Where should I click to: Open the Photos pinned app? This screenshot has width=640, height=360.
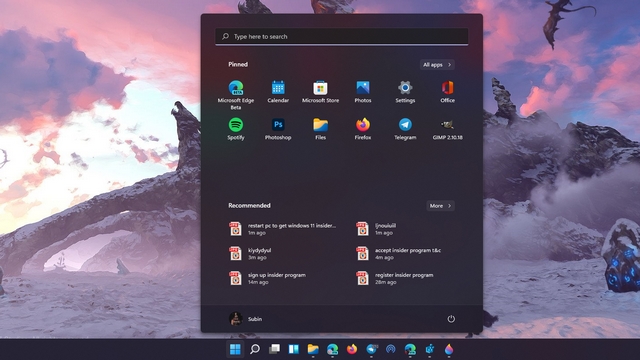363,92
